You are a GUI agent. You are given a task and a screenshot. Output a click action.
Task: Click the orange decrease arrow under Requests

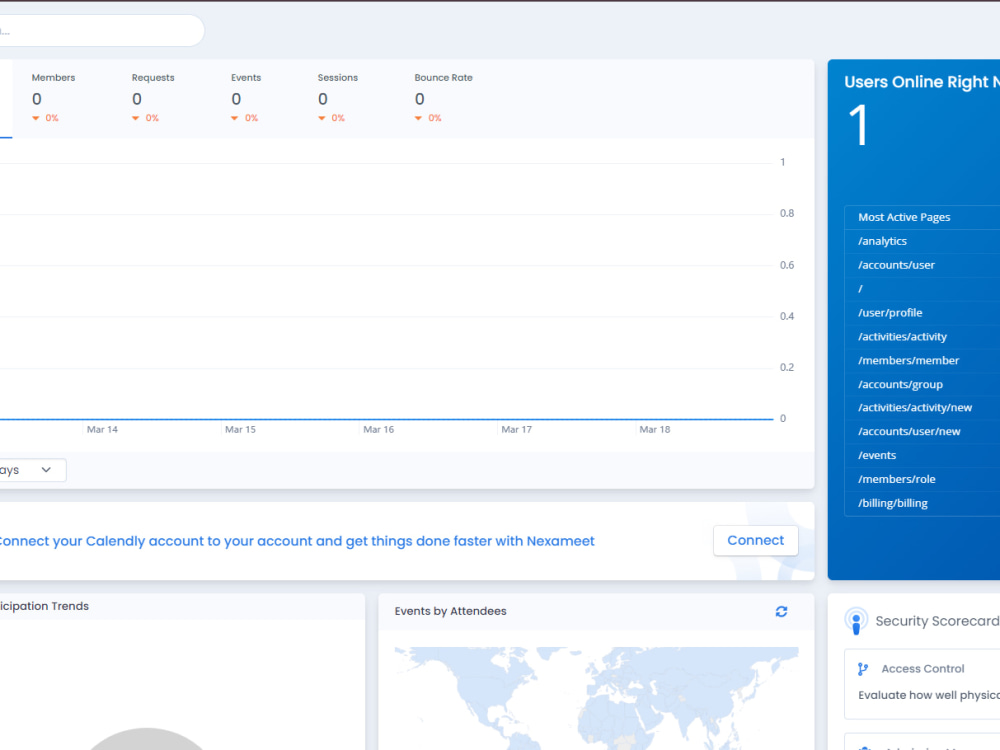tap(135, 118)
